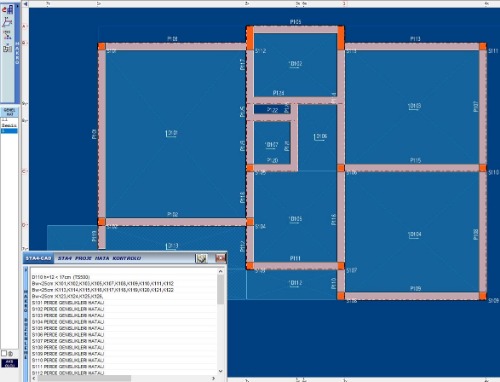Click the scroll up arrow in error list

click(220, 271)
